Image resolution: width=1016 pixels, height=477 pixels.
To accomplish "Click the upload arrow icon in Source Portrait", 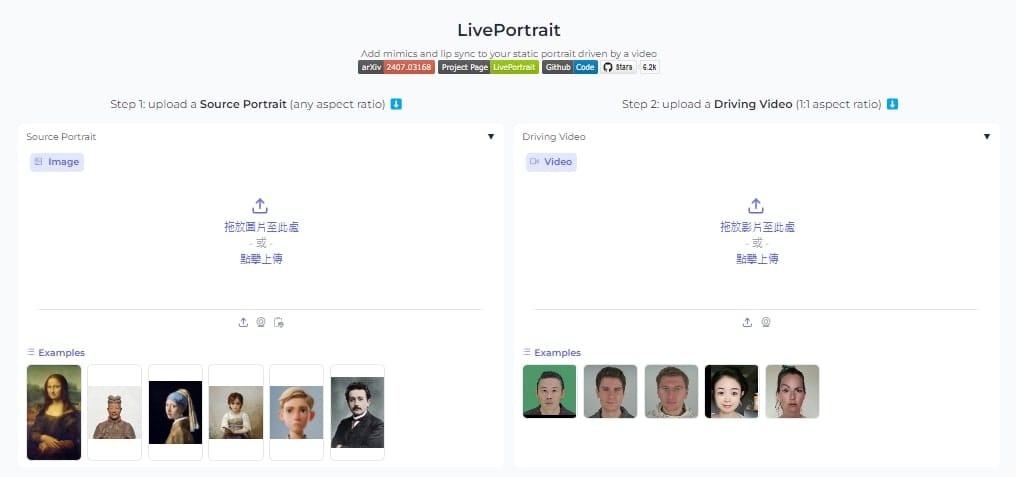I will pyautogui.click(x=260, y=206).
